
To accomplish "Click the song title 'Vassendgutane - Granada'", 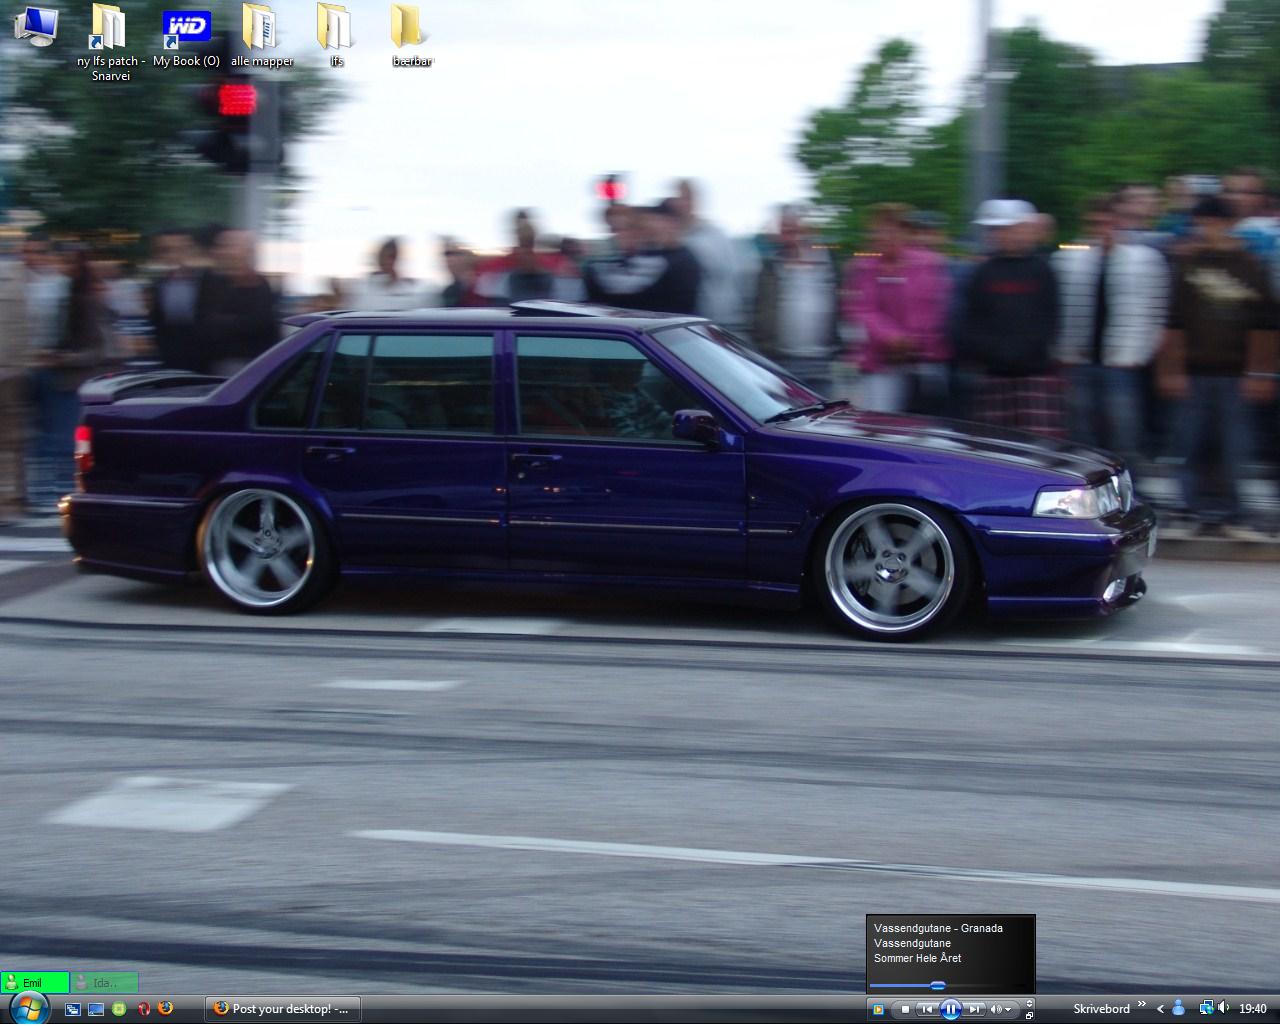I will click(938, 928).
